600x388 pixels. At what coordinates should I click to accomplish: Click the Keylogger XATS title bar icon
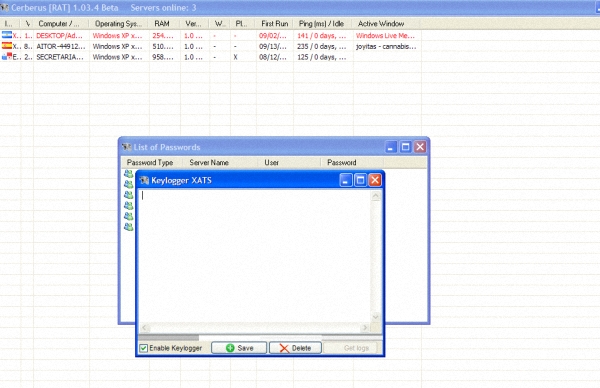(144, 180)
